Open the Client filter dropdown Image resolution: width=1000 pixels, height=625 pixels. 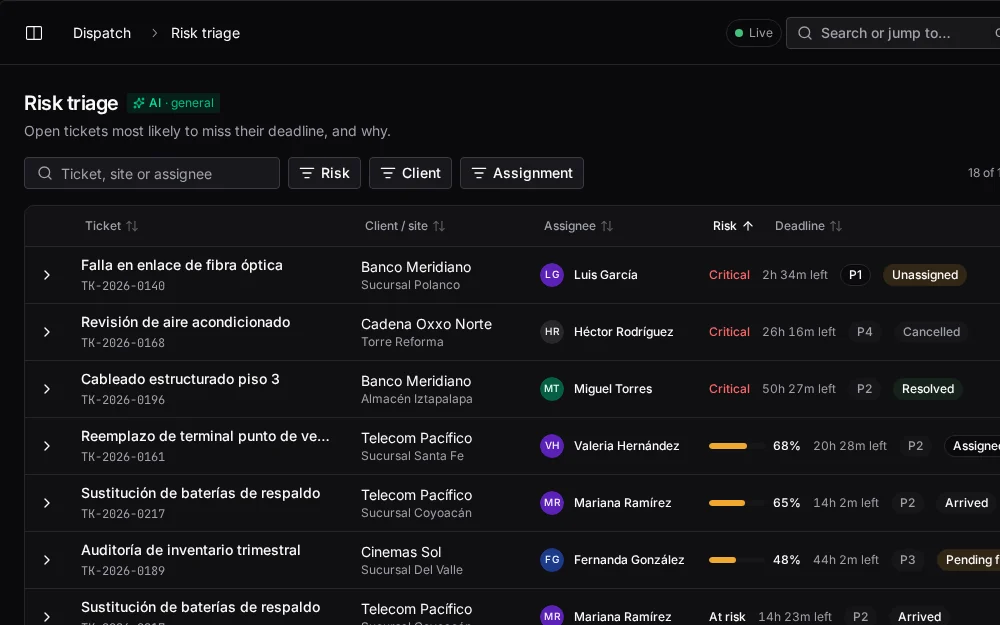tap(410, 173)
